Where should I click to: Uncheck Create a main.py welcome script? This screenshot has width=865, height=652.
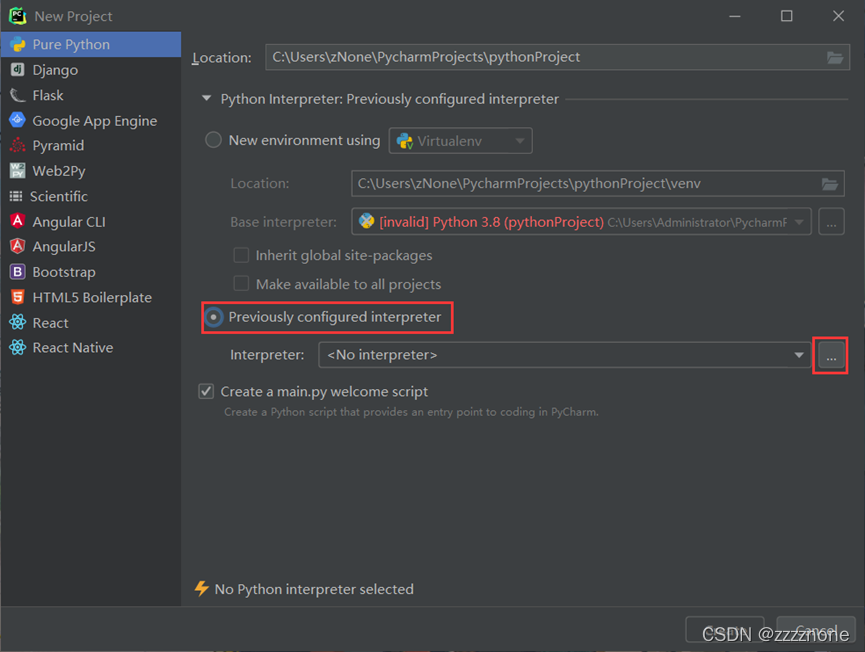point(206,392)
